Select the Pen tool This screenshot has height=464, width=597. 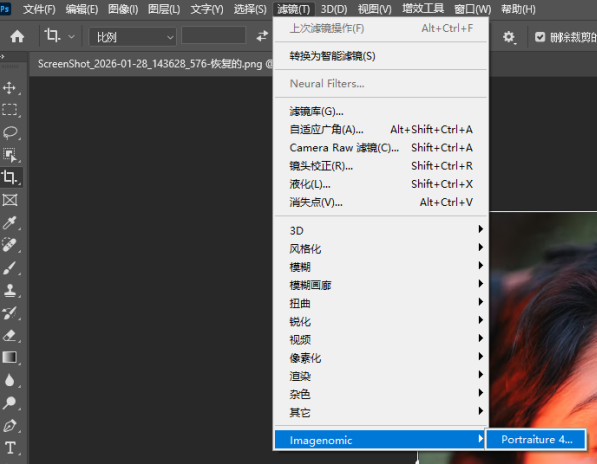(x=10, y=425)
